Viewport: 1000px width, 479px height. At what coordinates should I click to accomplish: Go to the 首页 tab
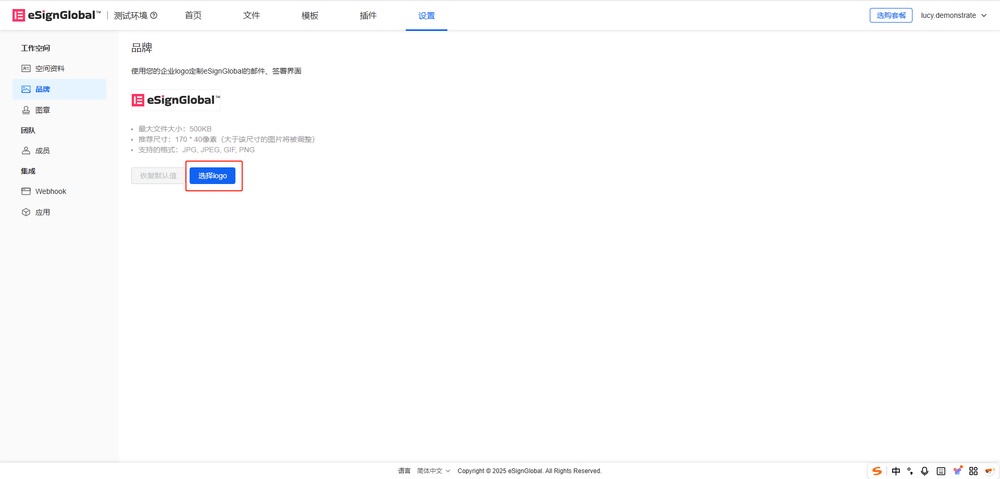(x=193, y=16)
